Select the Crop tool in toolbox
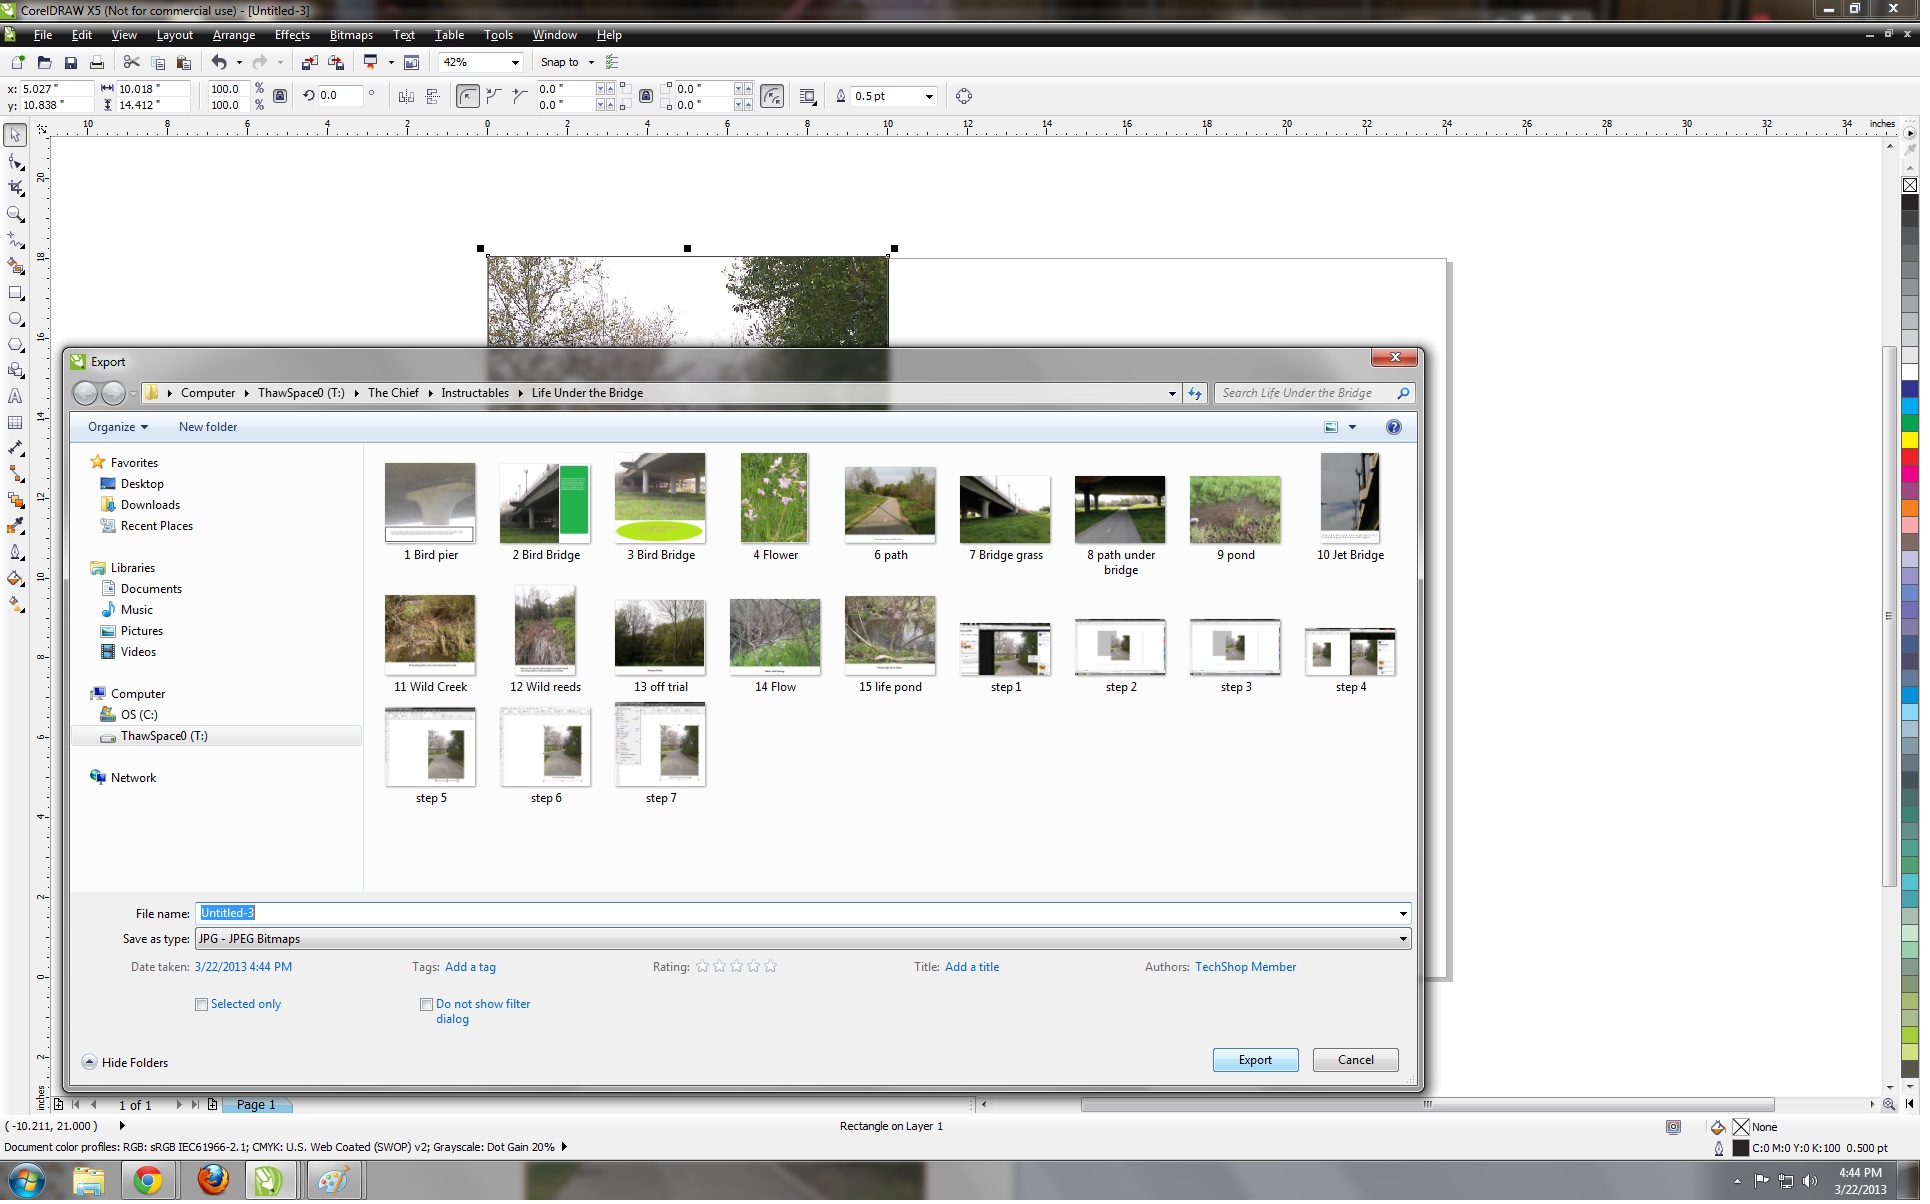Screen dimensions: 1930x1204 click(x=15, y=188)
